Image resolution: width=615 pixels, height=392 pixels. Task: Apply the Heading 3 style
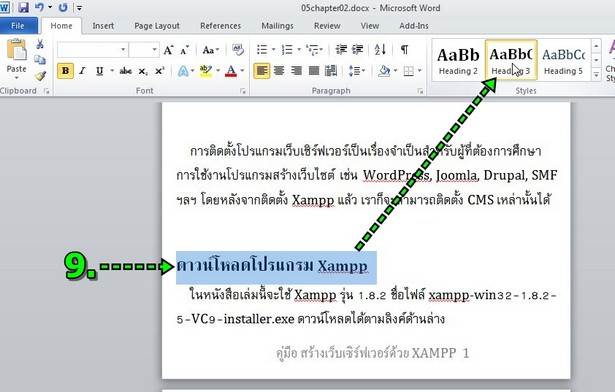(511, 60)
